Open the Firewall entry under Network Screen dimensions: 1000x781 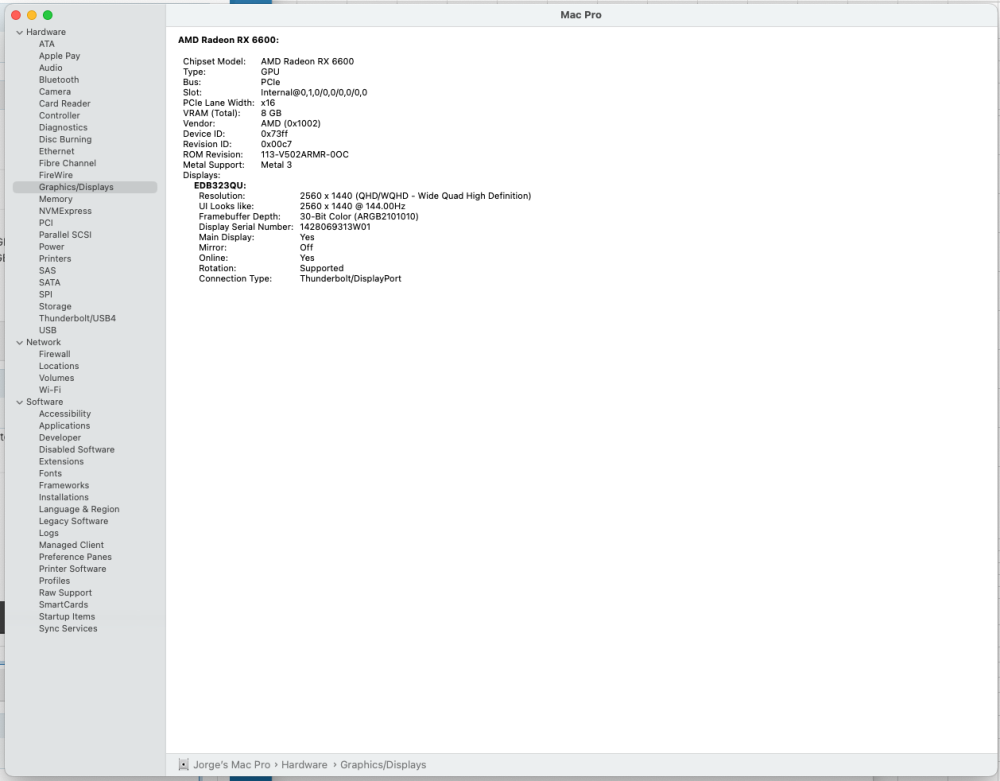point(54,354)
